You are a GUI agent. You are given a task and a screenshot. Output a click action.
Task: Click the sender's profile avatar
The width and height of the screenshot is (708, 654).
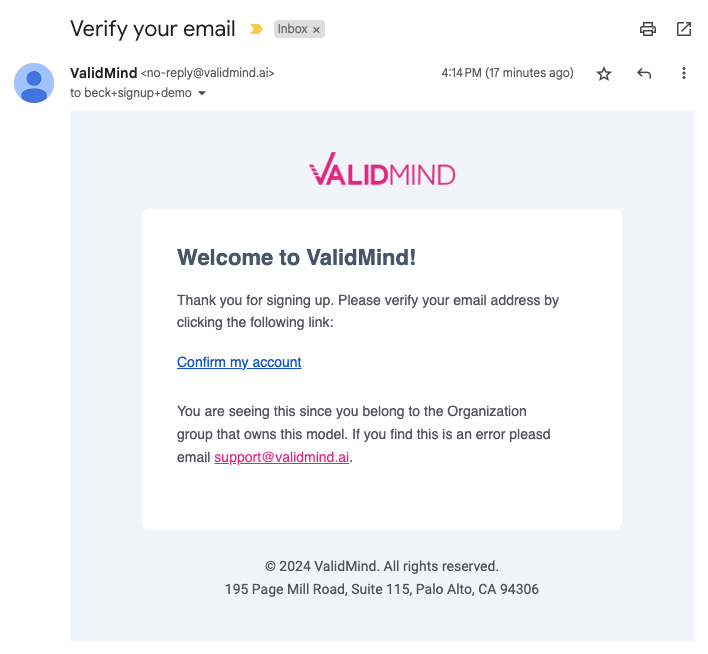click(34, 83)
